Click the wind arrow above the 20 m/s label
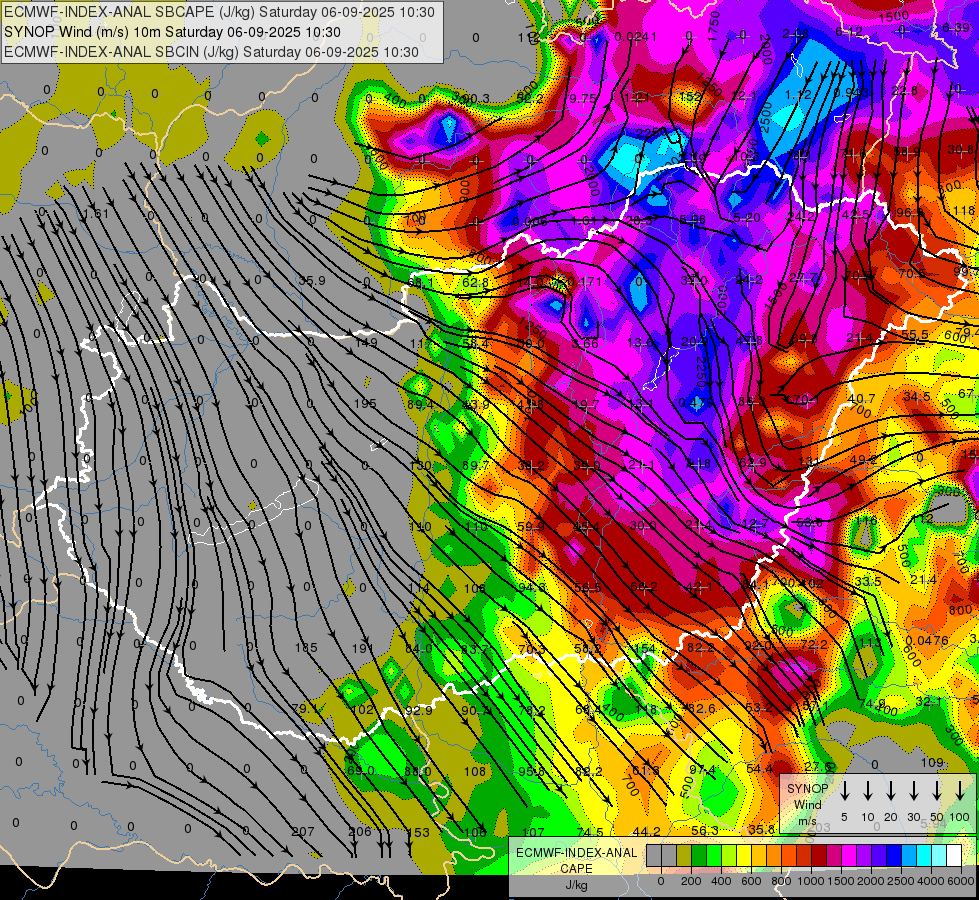 (x=890, y=791)
